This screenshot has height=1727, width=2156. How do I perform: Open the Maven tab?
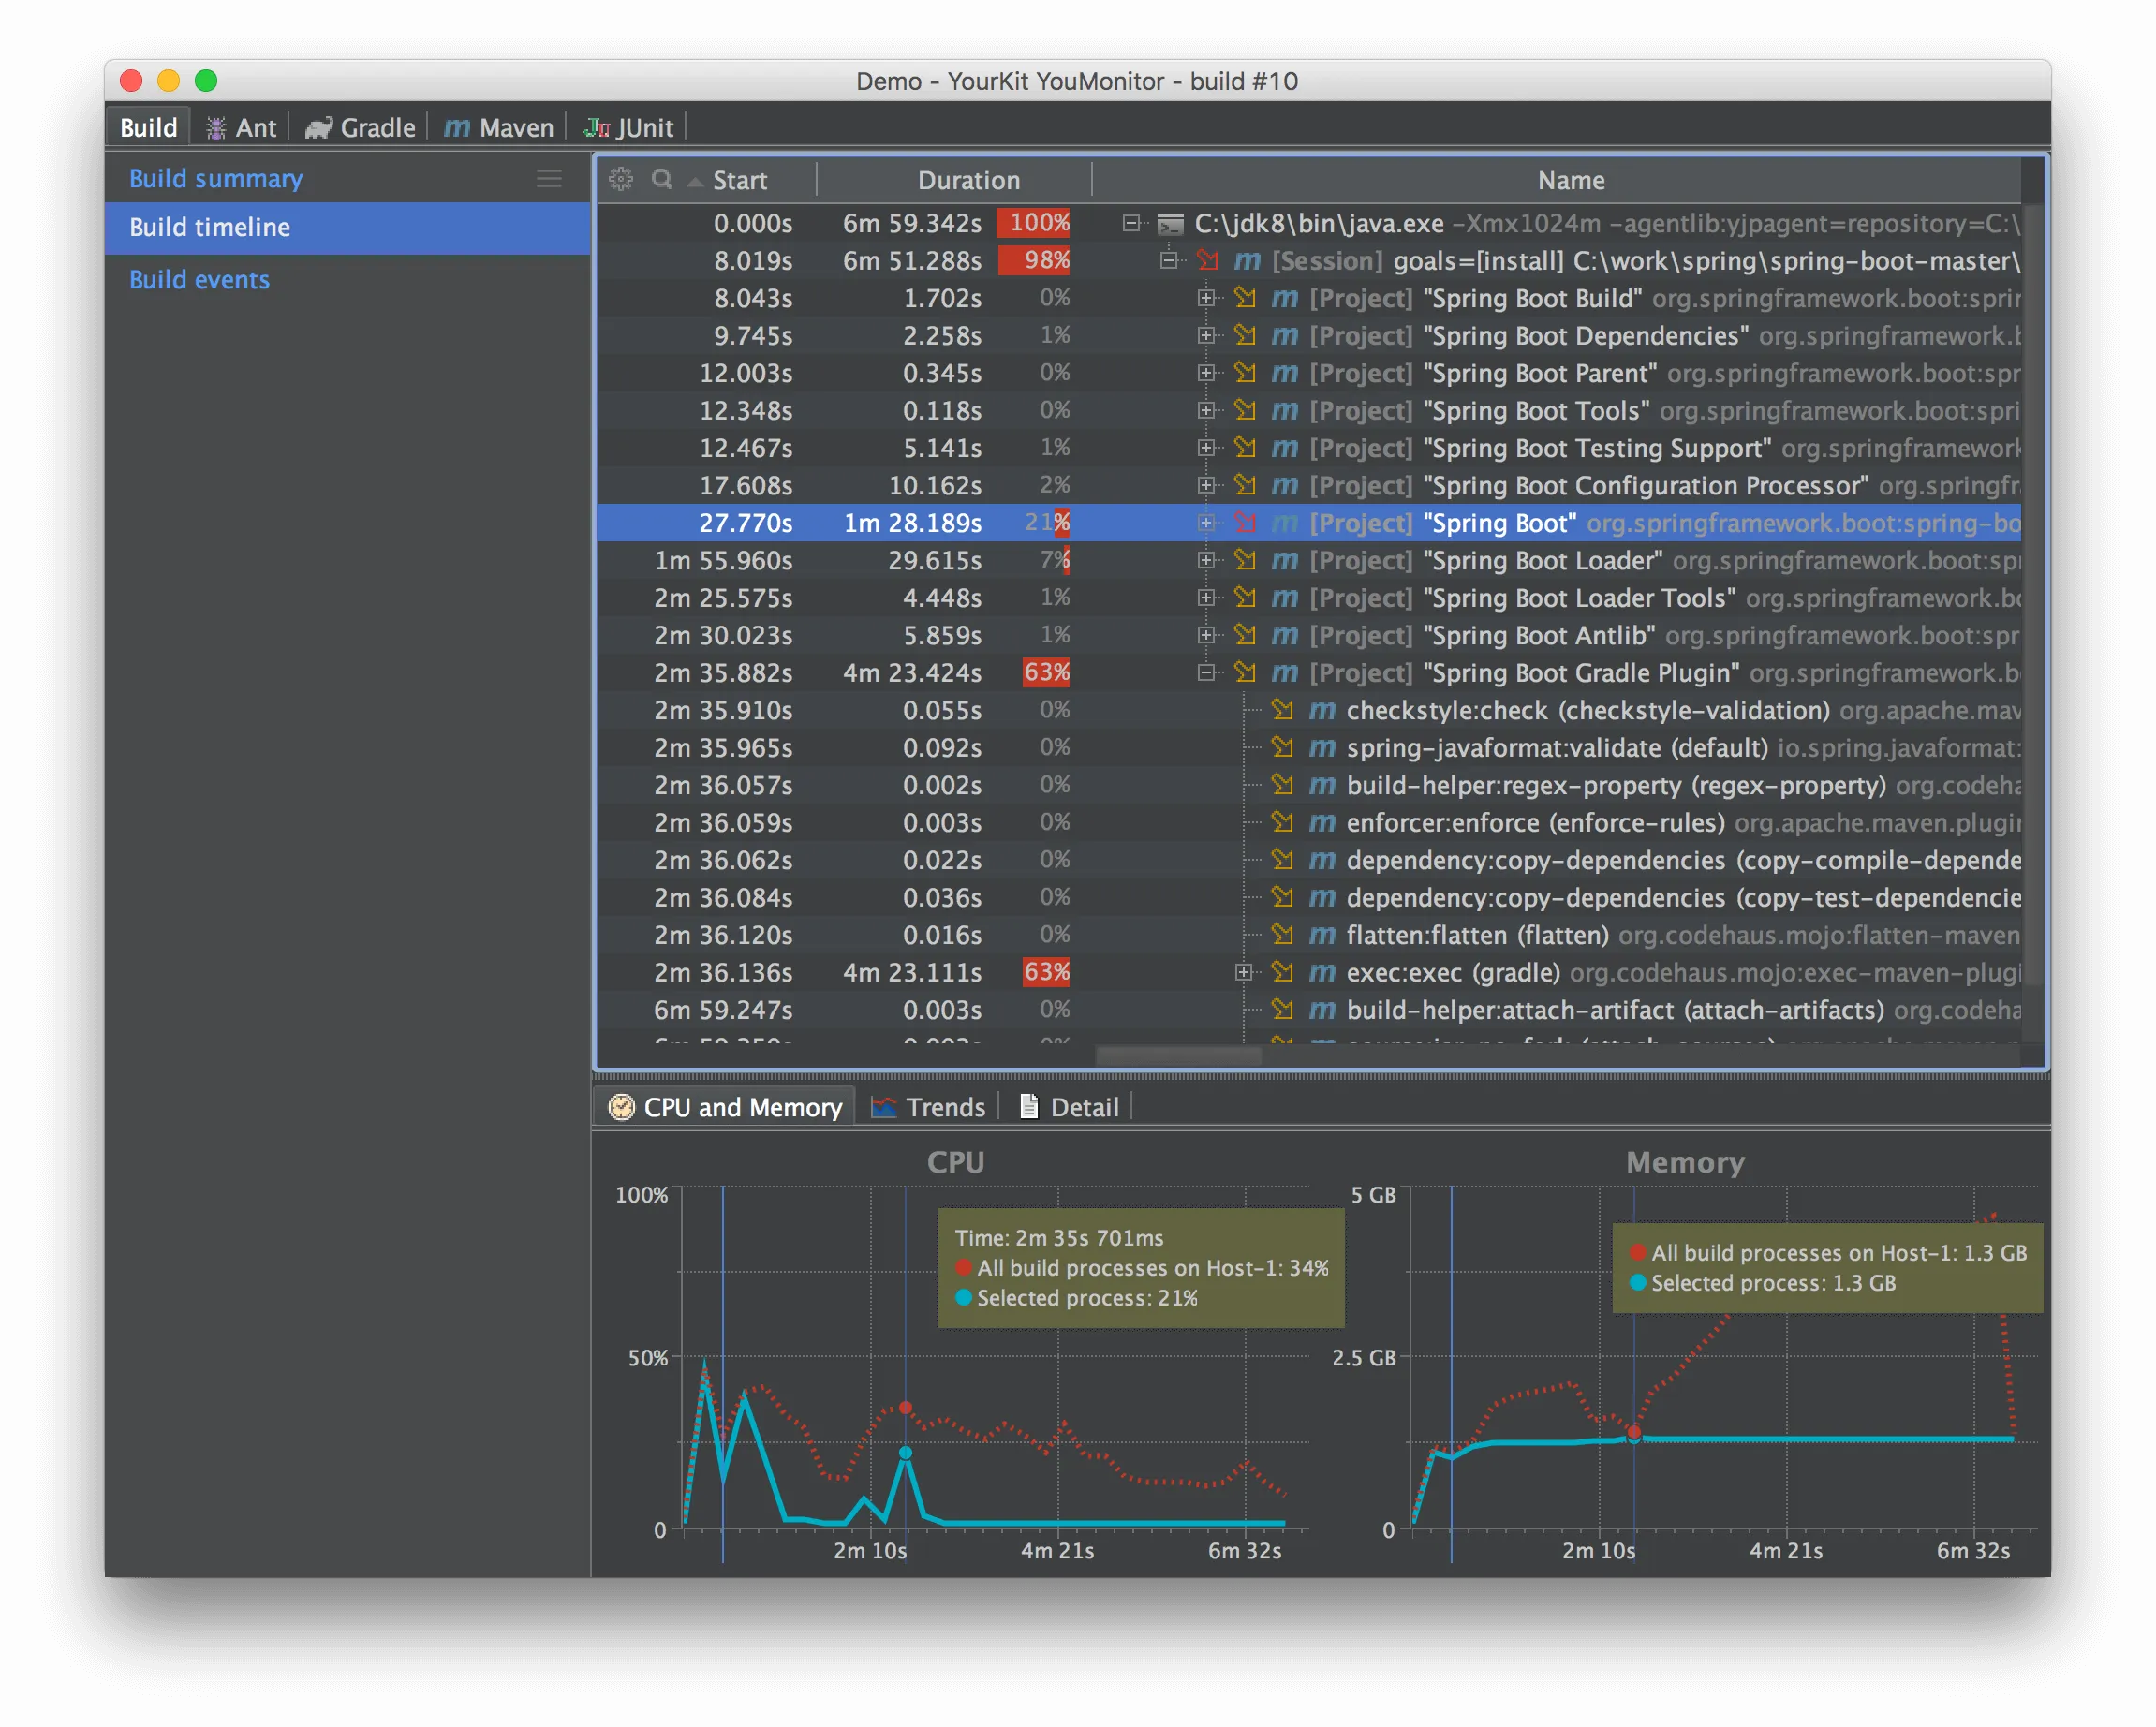click(498, 128)
